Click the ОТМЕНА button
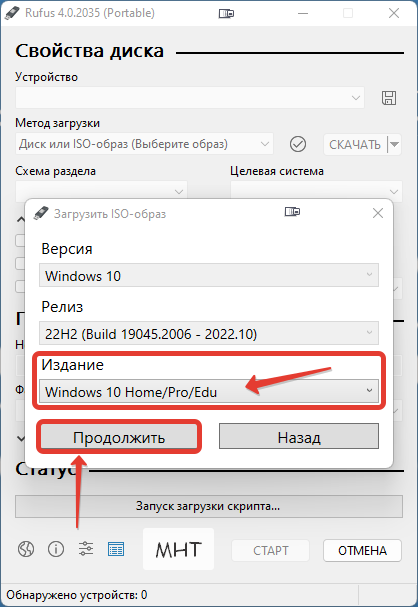 tap(362, 550)
